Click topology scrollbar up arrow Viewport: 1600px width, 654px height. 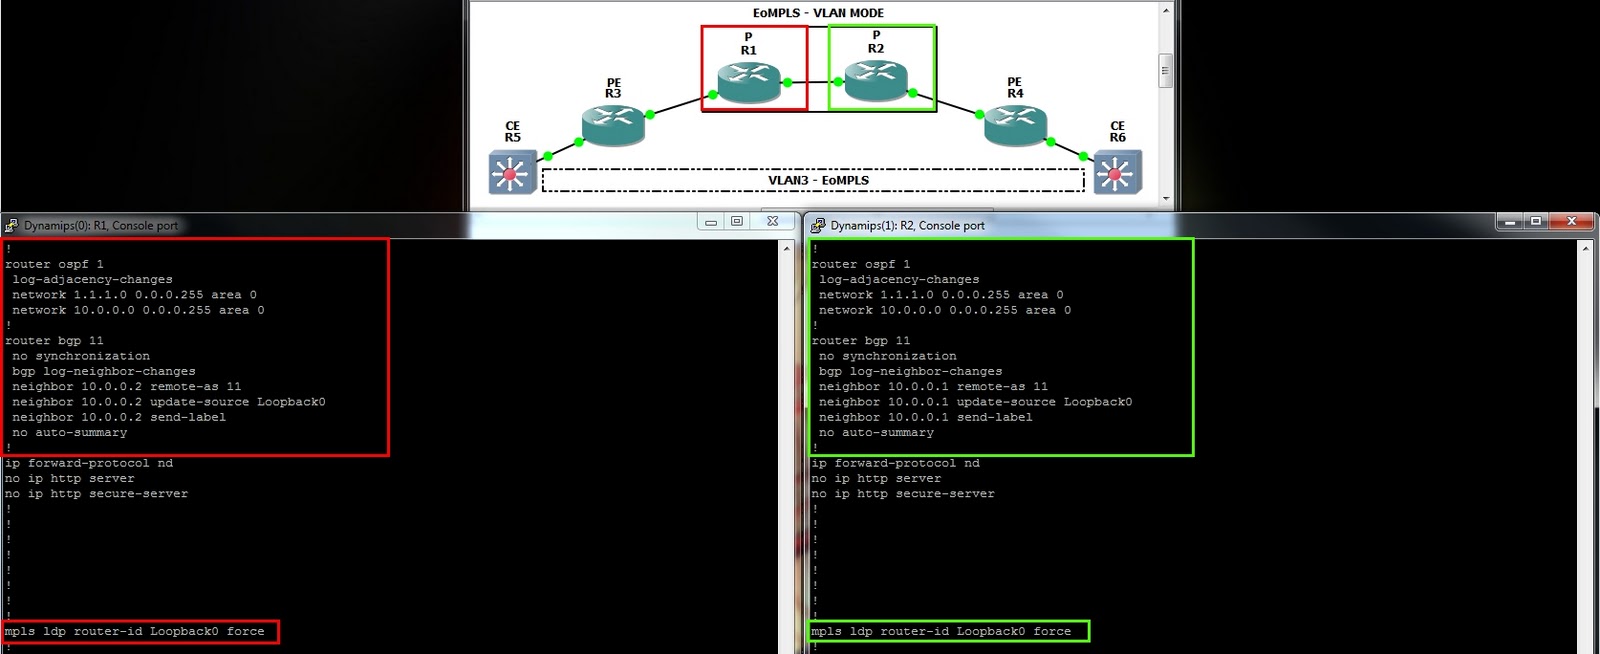[x=1165, y=11]
